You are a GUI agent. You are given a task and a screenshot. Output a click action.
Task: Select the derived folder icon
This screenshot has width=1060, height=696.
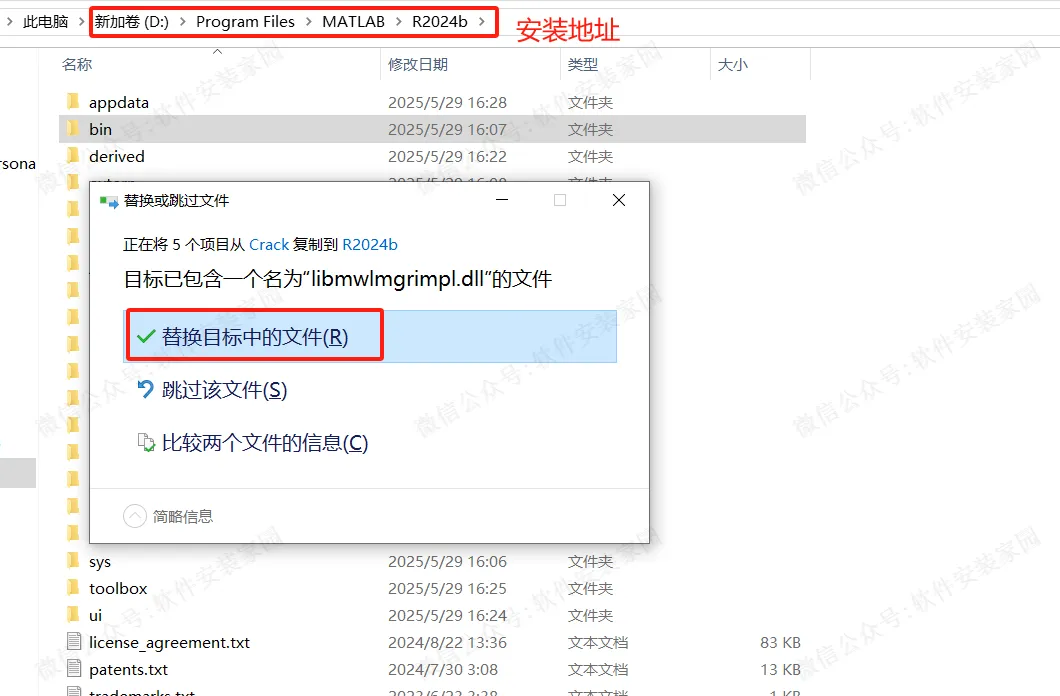pyautogui.click(x=73, y=156)
